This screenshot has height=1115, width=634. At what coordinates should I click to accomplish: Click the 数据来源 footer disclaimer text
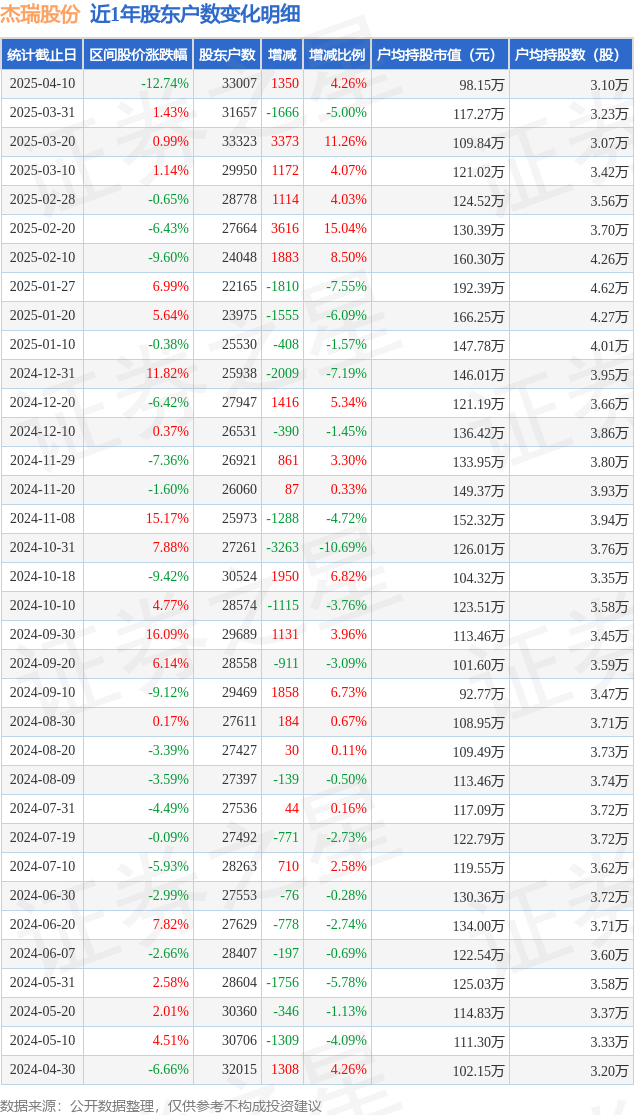pyautogui.click(x=161, y=1105)
